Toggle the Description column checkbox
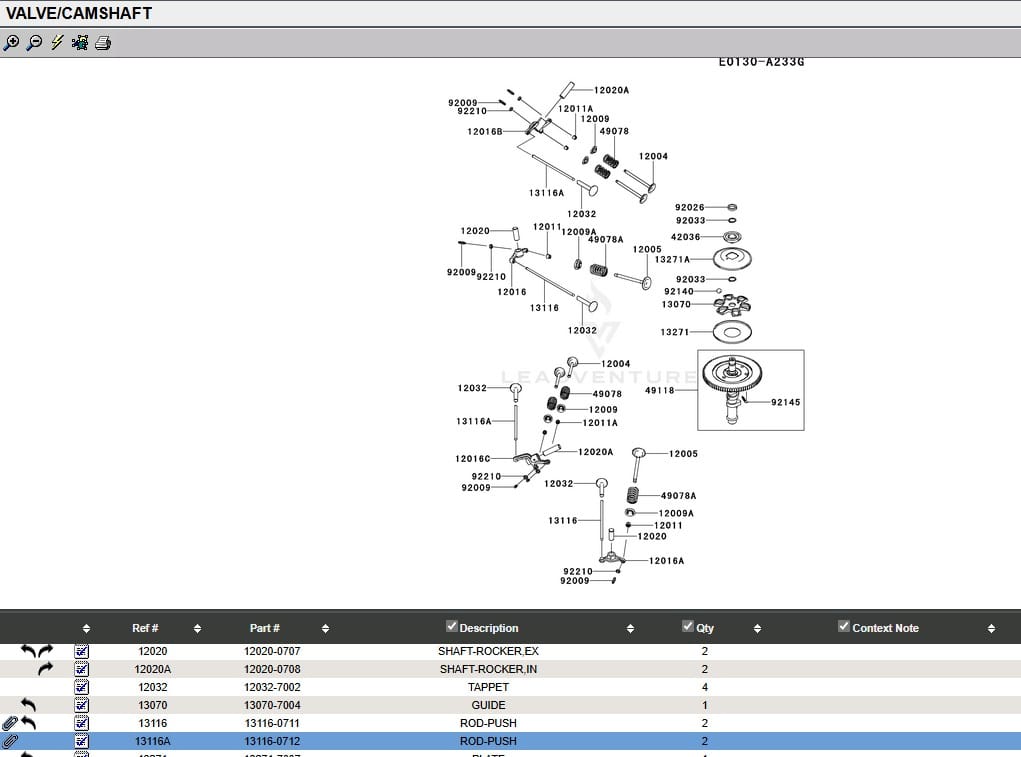 coord(452,627)
